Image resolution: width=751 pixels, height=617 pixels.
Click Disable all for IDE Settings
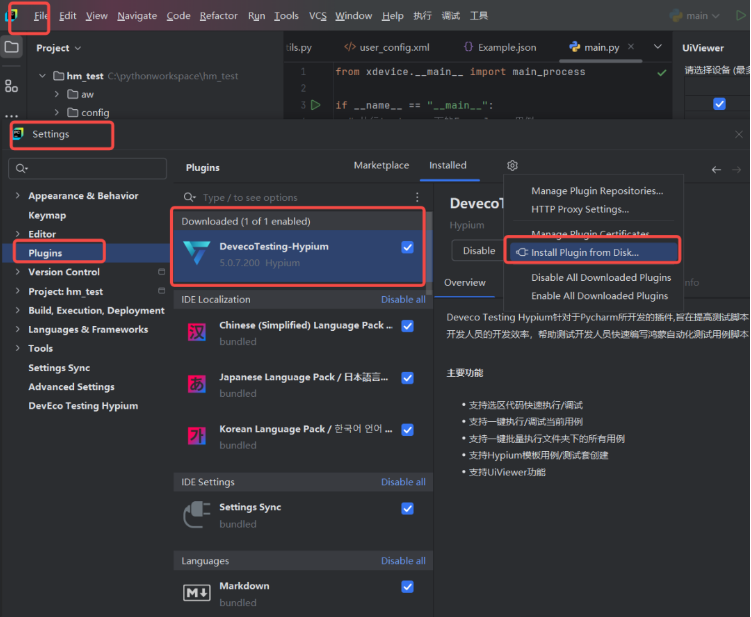(403, 482)
